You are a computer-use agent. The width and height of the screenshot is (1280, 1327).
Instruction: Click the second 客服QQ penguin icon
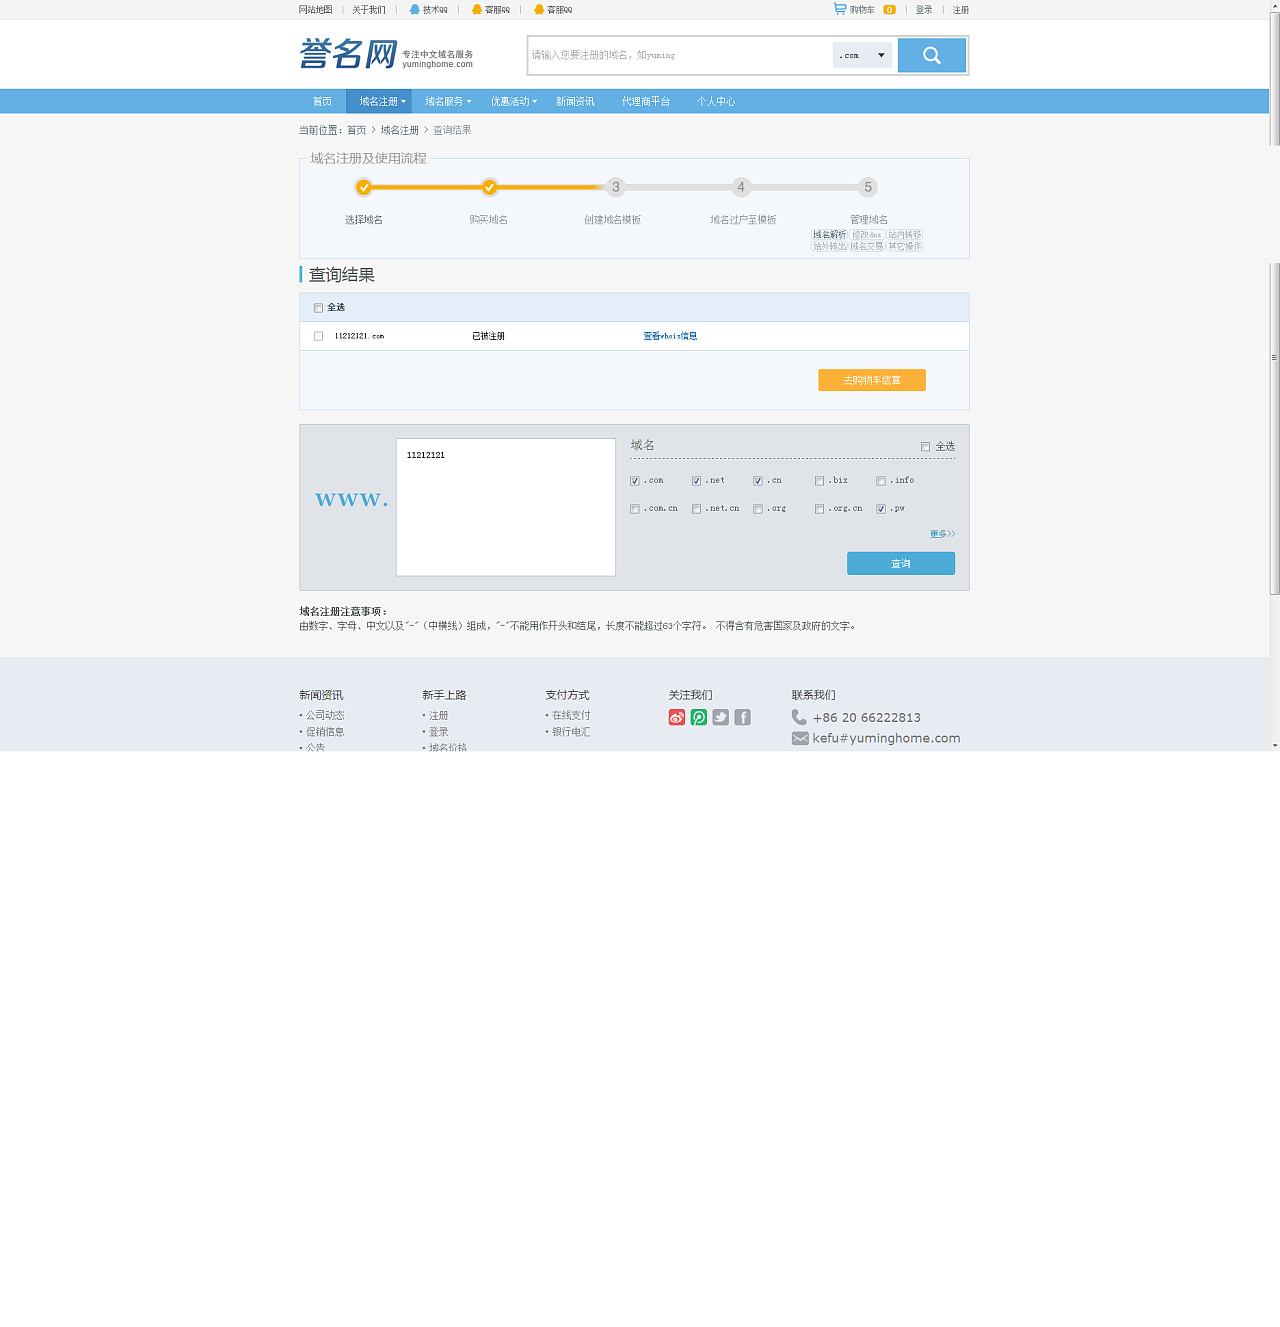pyautogui.click(x=539, y=9)
